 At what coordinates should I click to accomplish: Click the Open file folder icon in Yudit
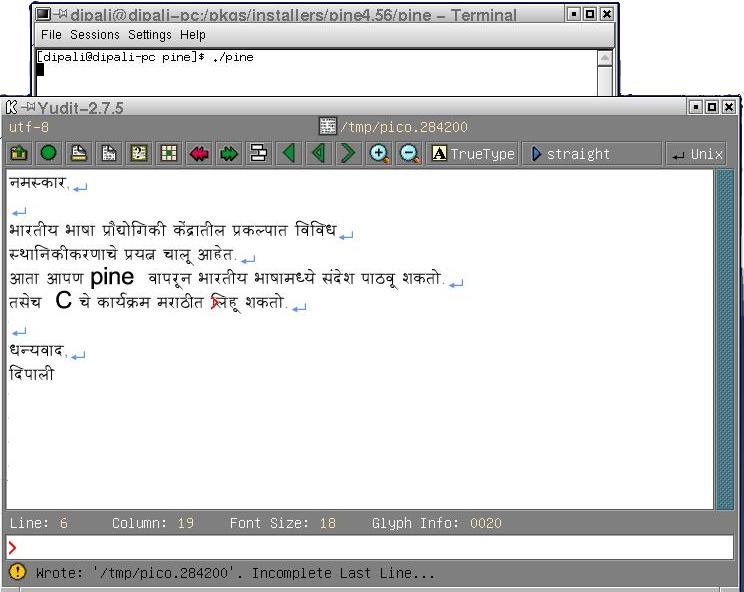[x=19, y=153]
